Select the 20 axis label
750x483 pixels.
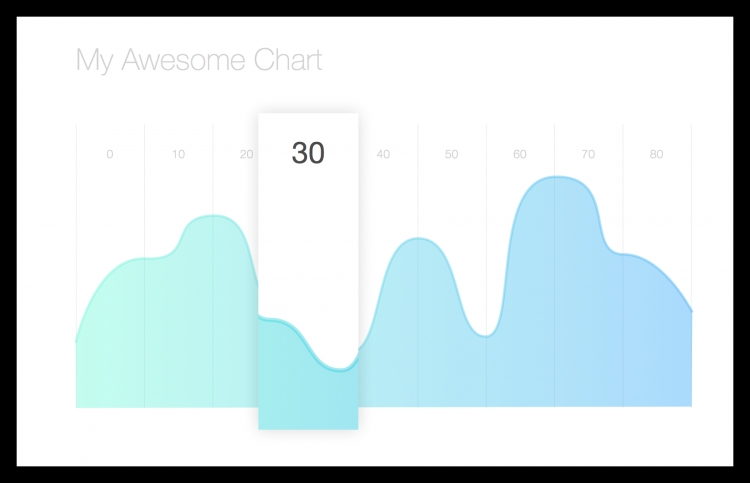click(246, 154)
